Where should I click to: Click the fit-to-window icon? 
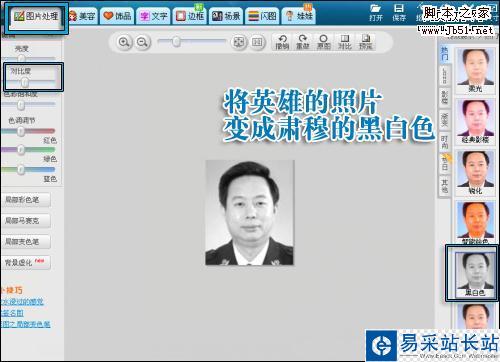coord(239,42)
